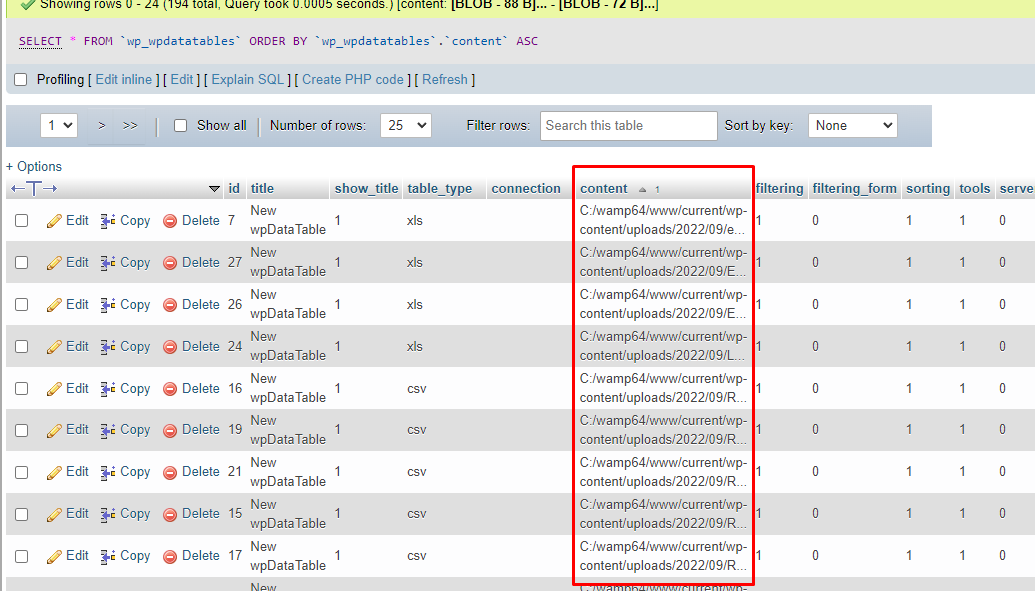Sort by the filtering column header
Screen dimensions: 1035x591
click(780, 188)
